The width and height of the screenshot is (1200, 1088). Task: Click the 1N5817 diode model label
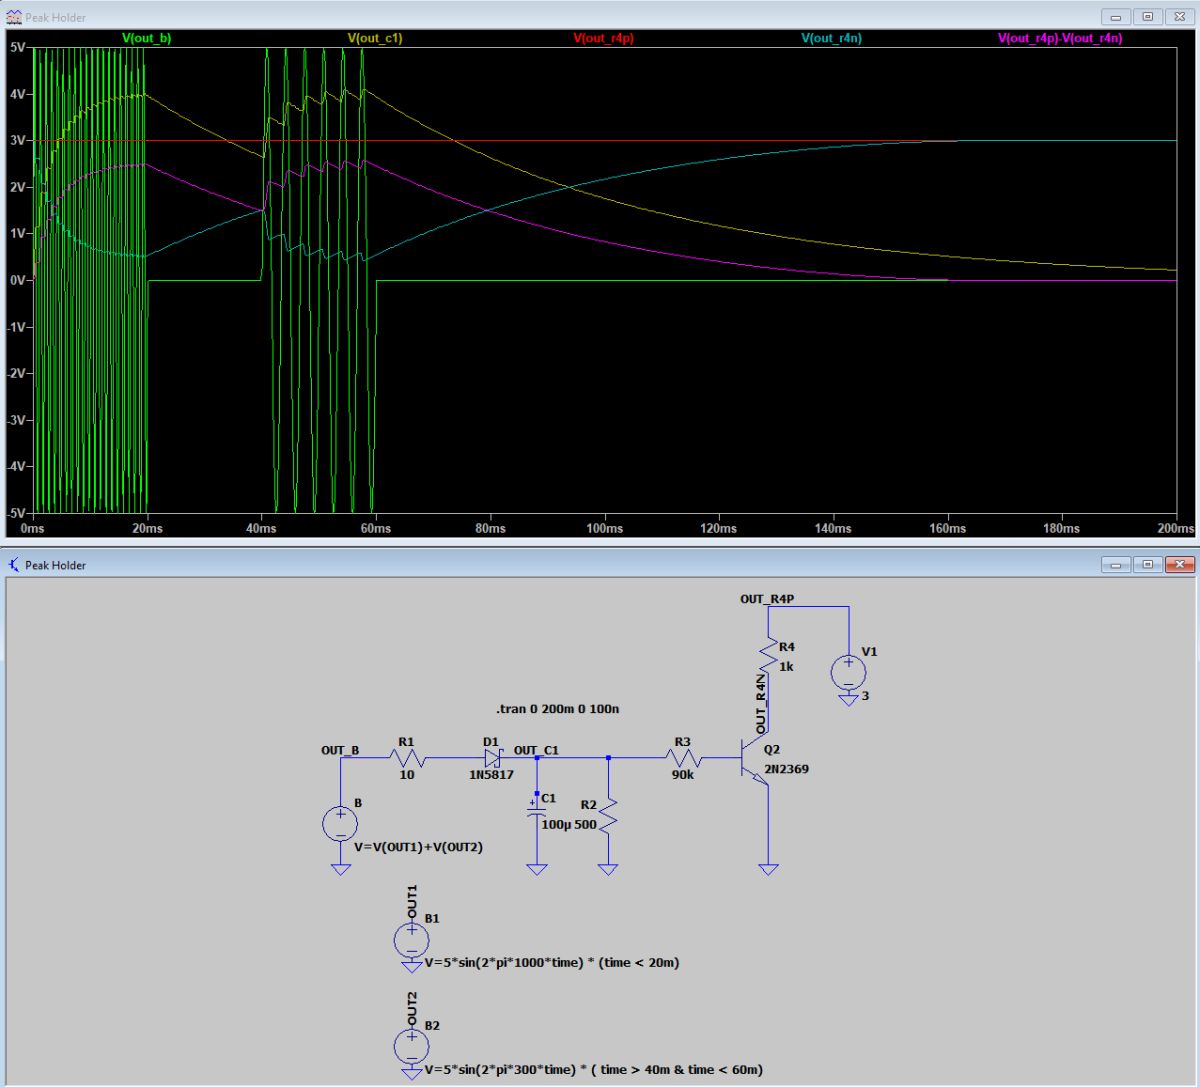(491, 775)
